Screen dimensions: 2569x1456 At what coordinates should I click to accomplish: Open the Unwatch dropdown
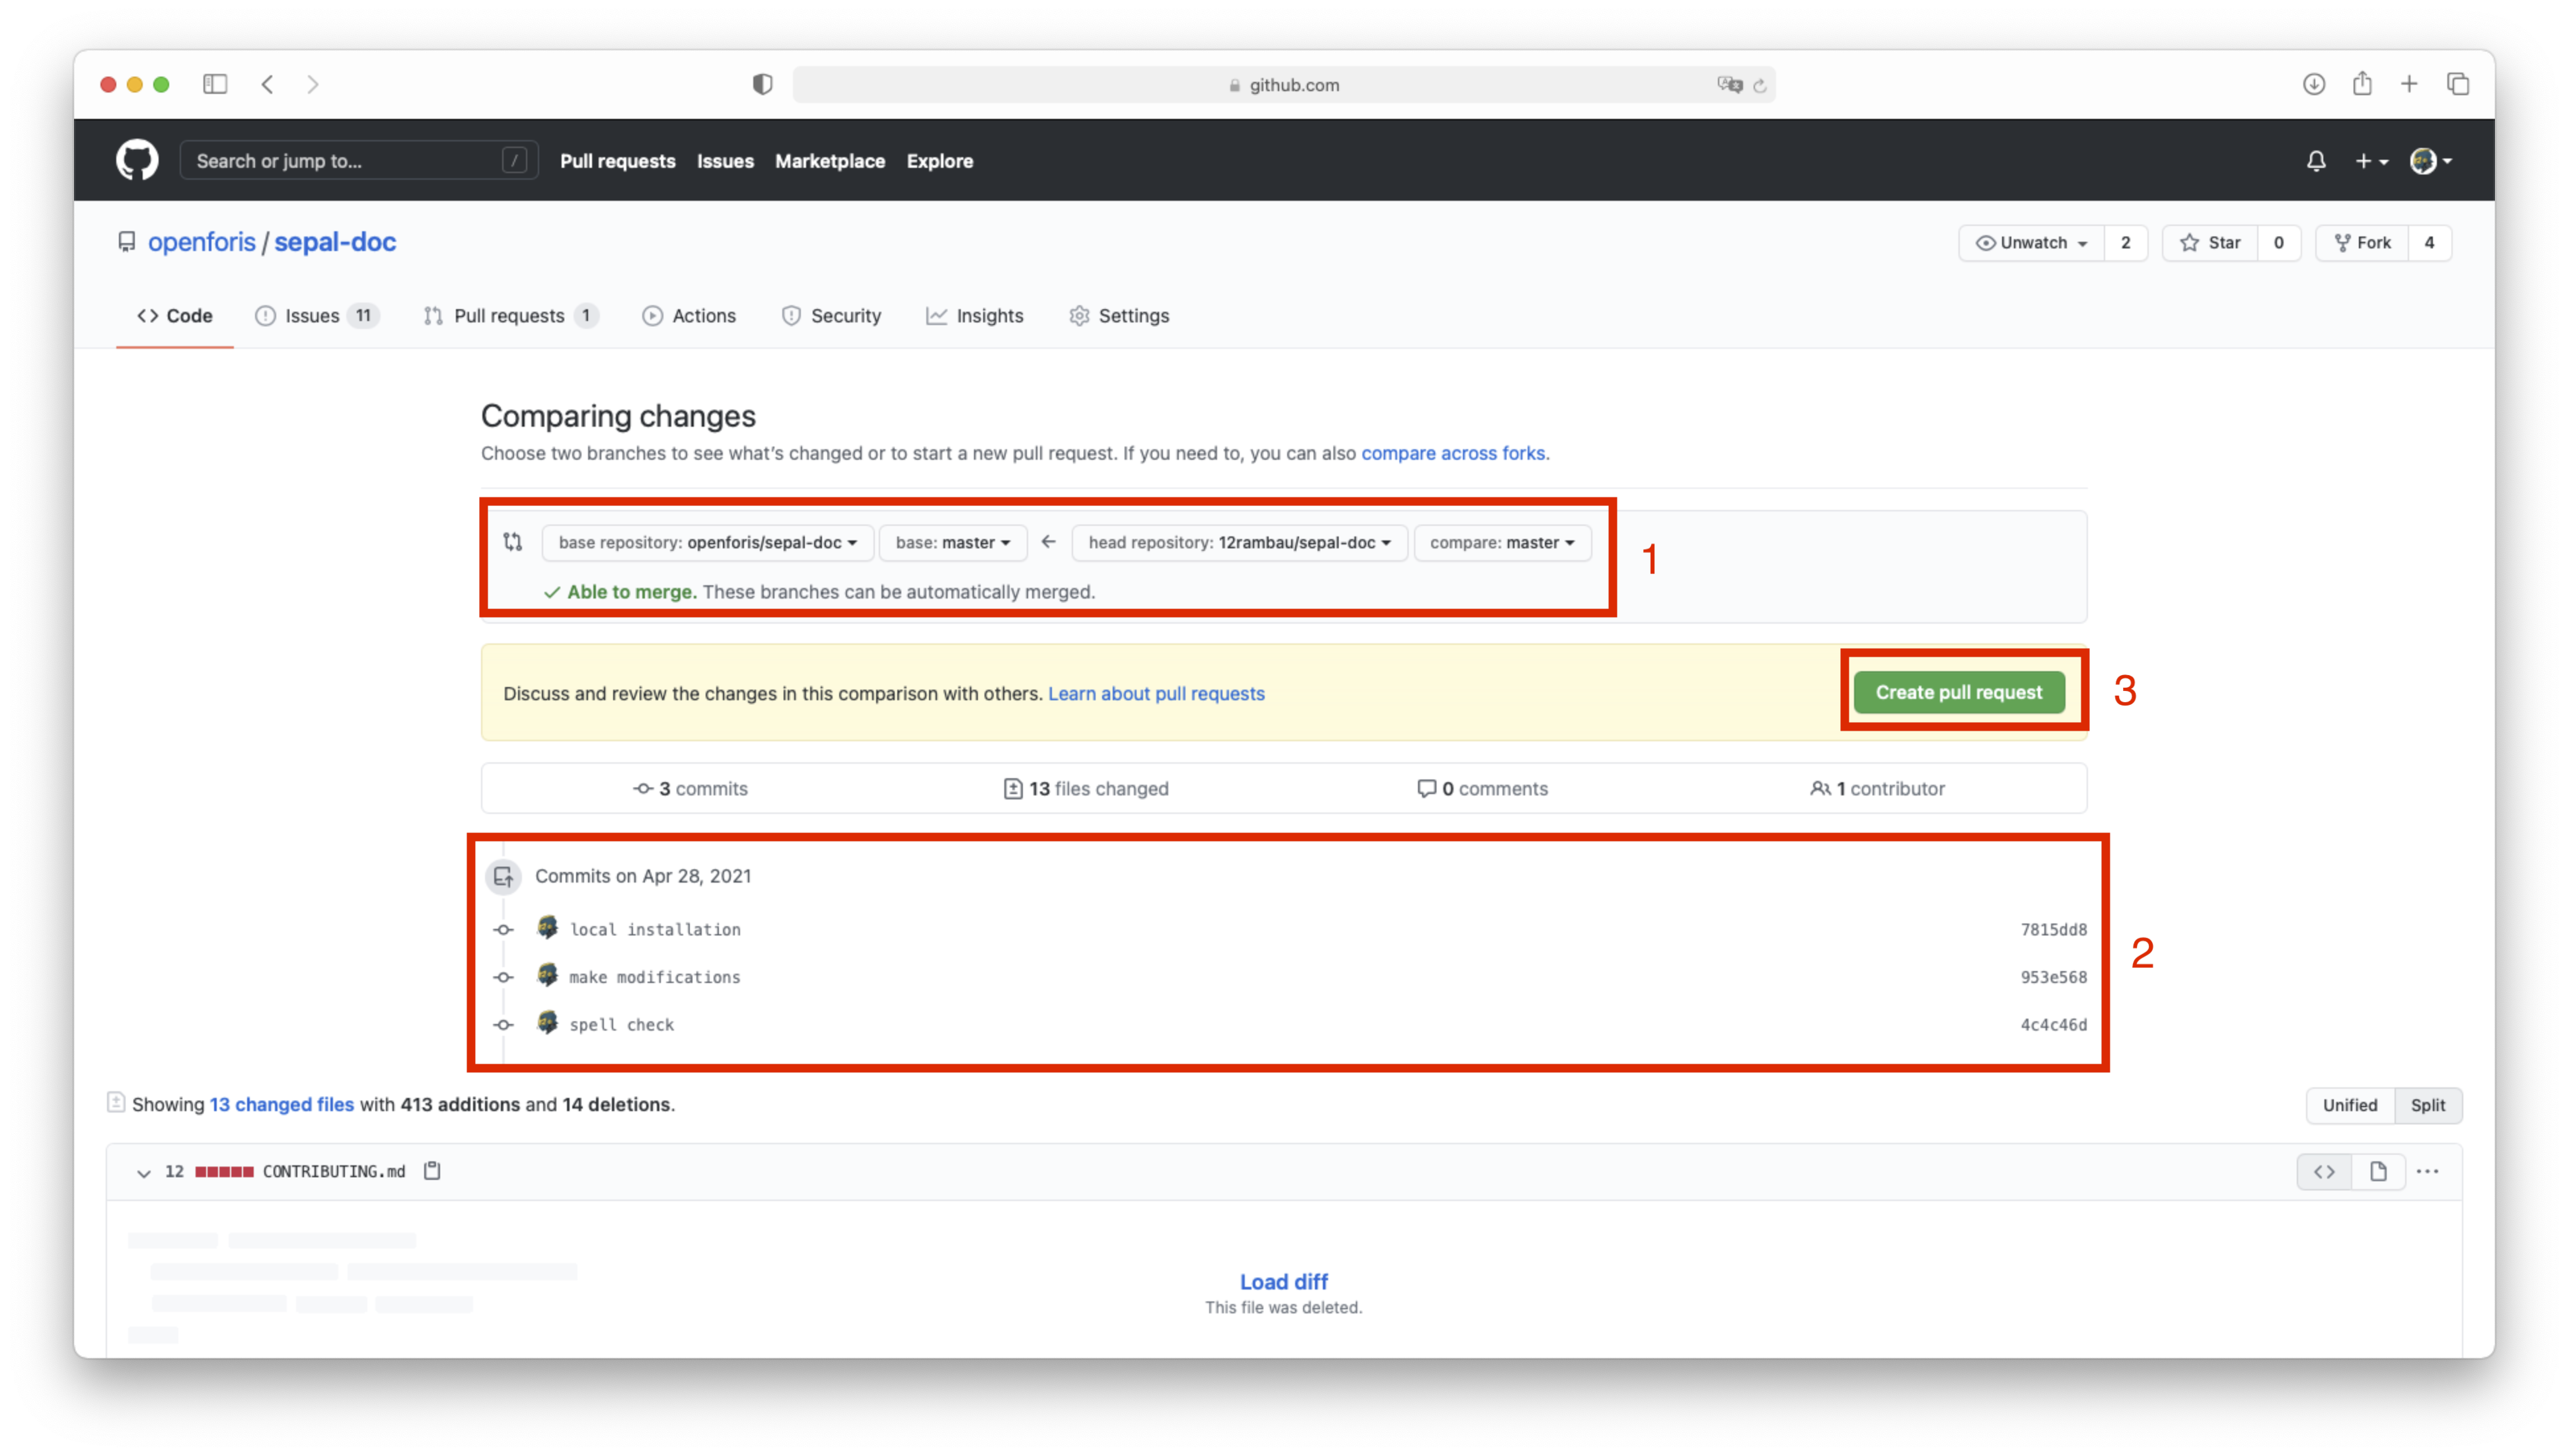click(2031, 243)
